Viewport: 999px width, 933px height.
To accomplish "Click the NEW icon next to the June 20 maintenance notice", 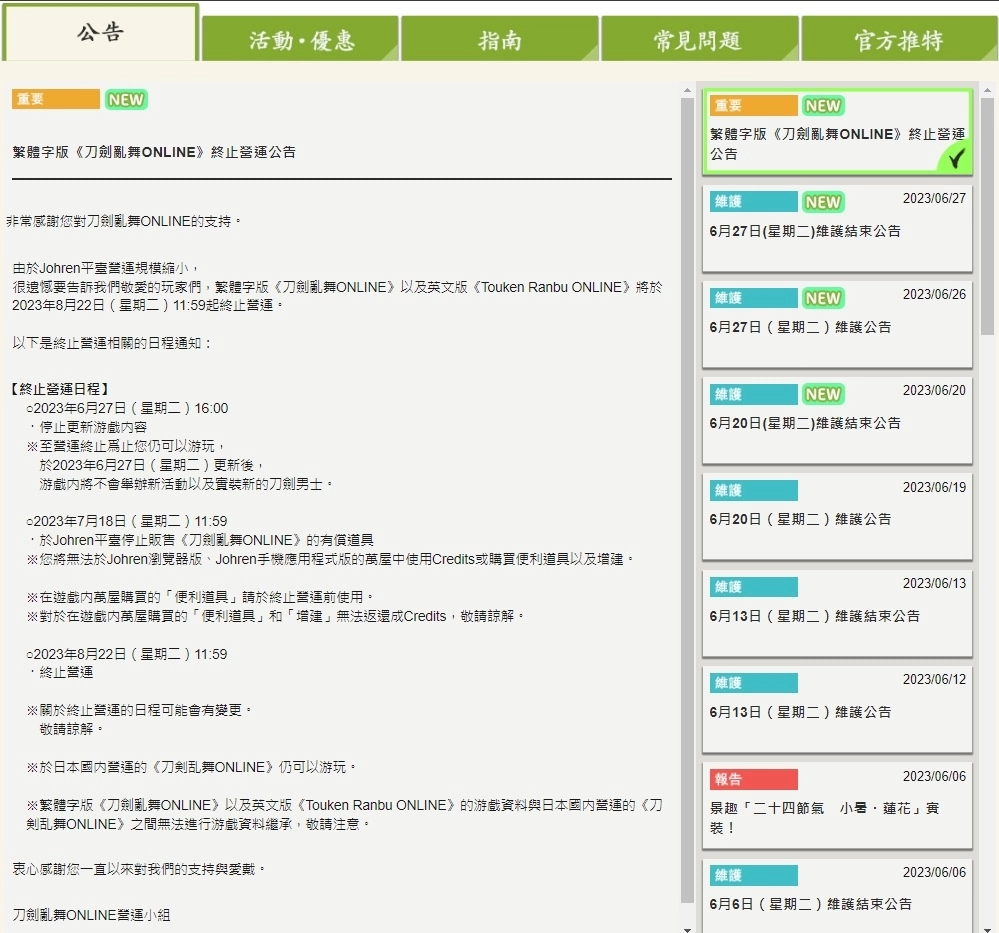I will pyautogui.click(x=822, y=394).
